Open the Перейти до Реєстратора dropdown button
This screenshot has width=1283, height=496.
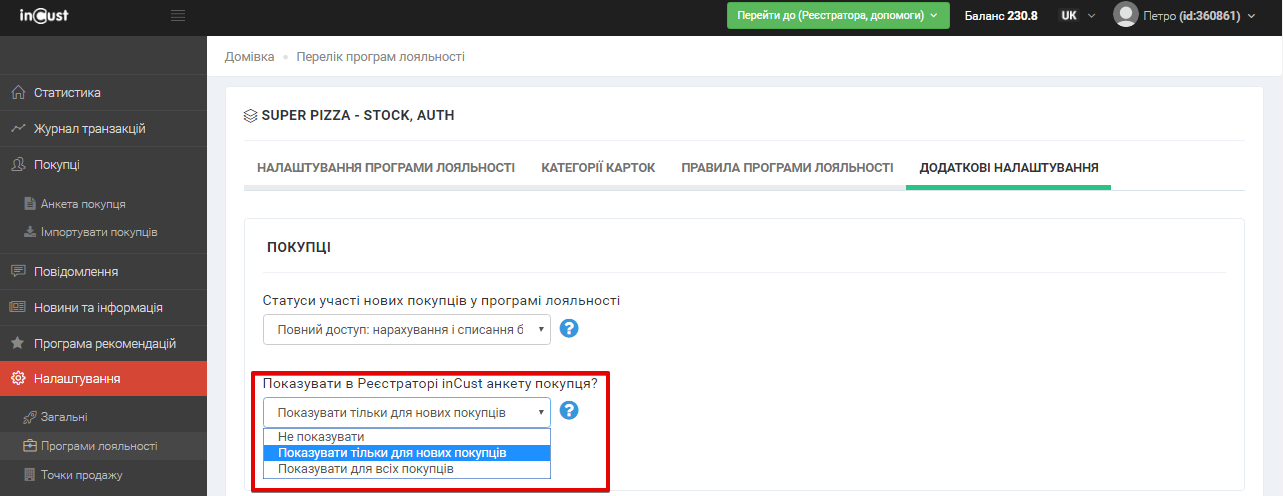point(837,15)
